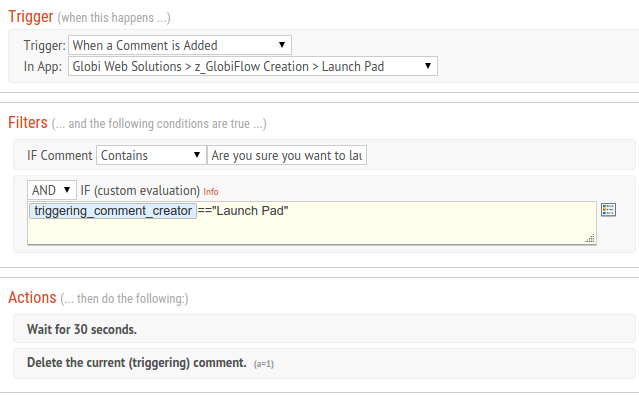Open the Info link for custom evaluation
This screenshot has width=639, height=395.
211,192
